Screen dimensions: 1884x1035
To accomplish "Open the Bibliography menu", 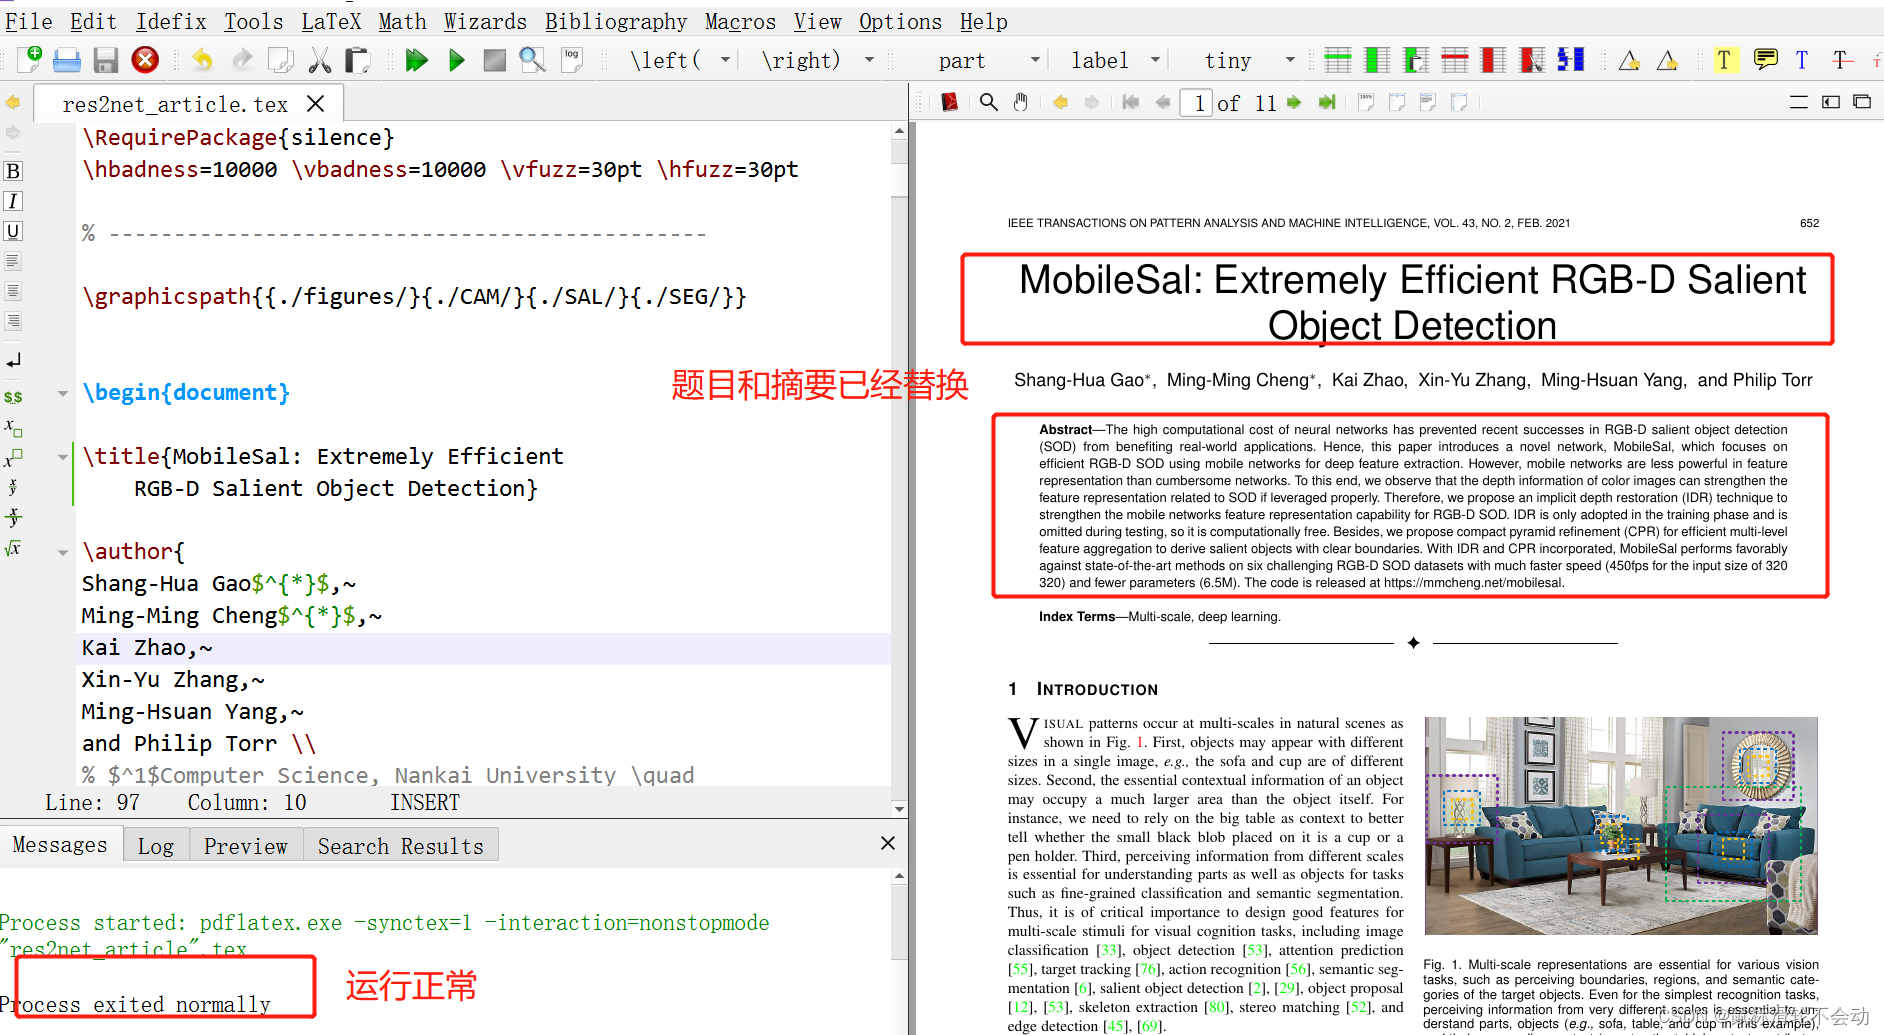I will coord(616,21).
